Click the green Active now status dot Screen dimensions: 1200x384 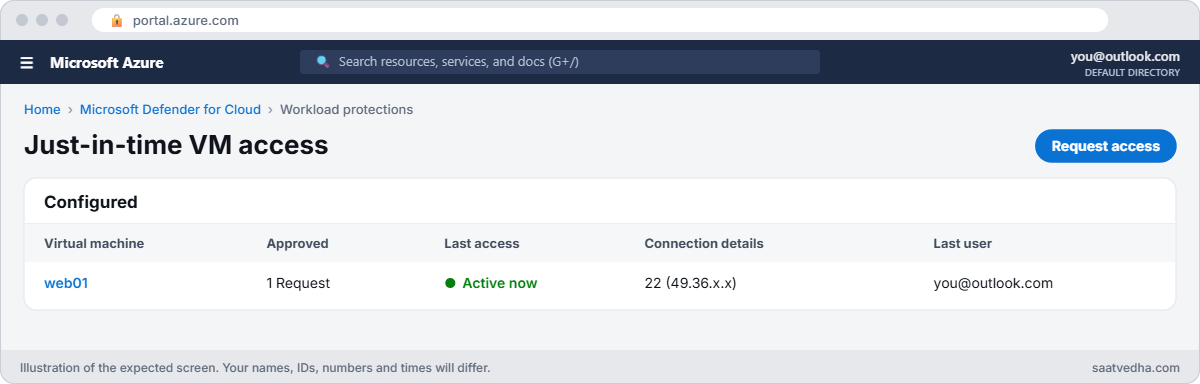pos(450,283)
